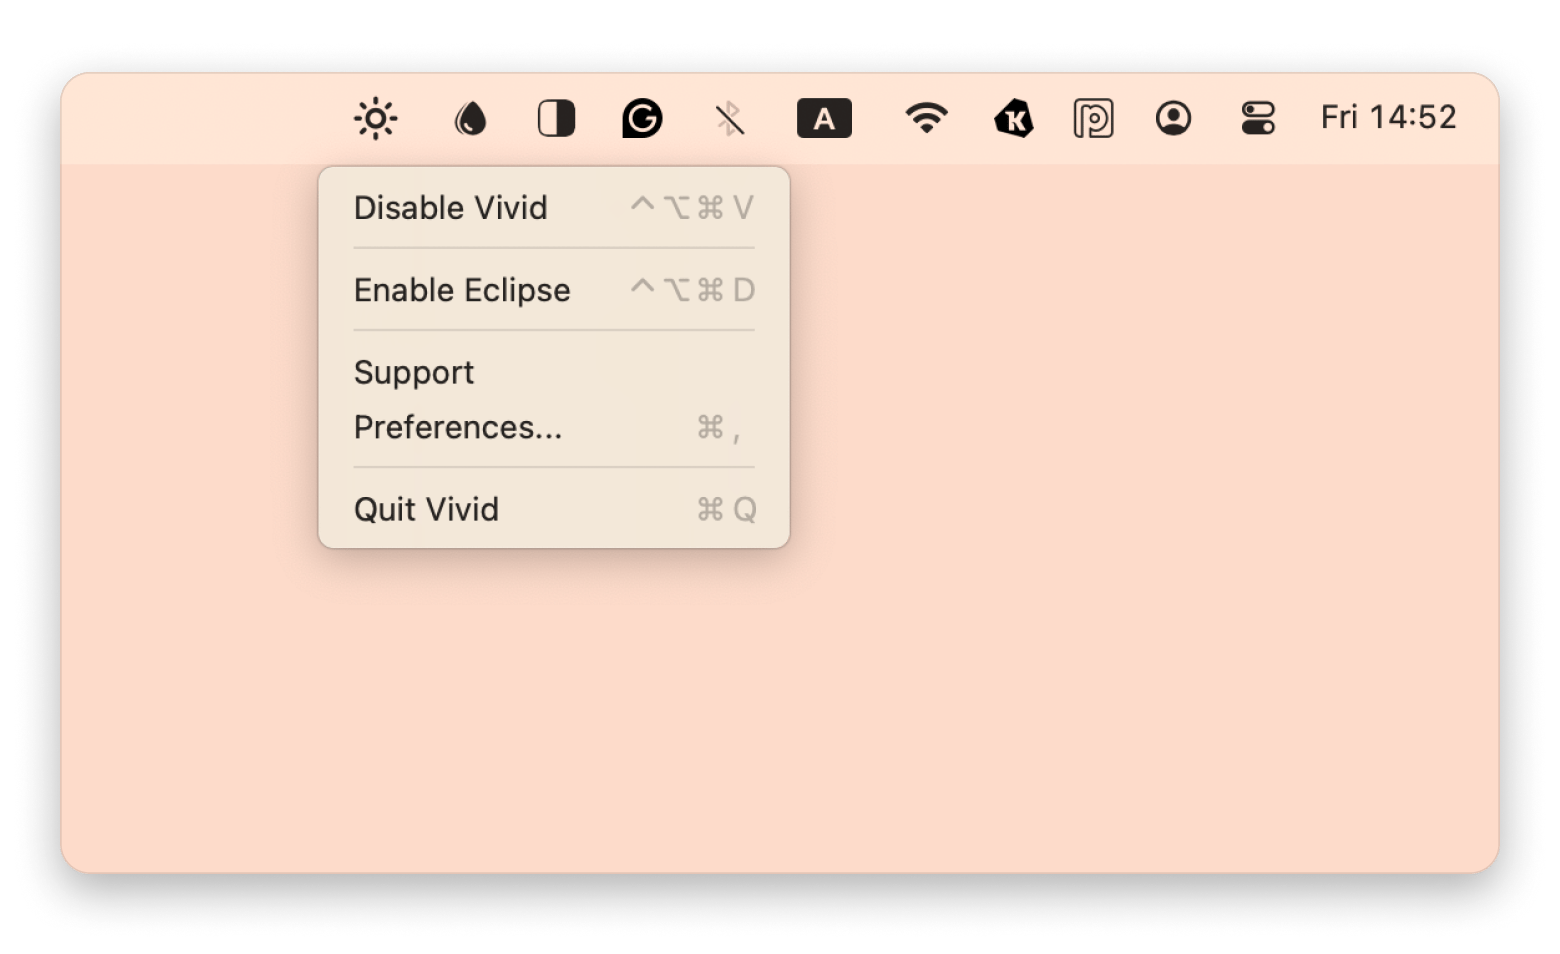
Task: Open Control Center toggles icon
Action: [x=1258, y=118]
